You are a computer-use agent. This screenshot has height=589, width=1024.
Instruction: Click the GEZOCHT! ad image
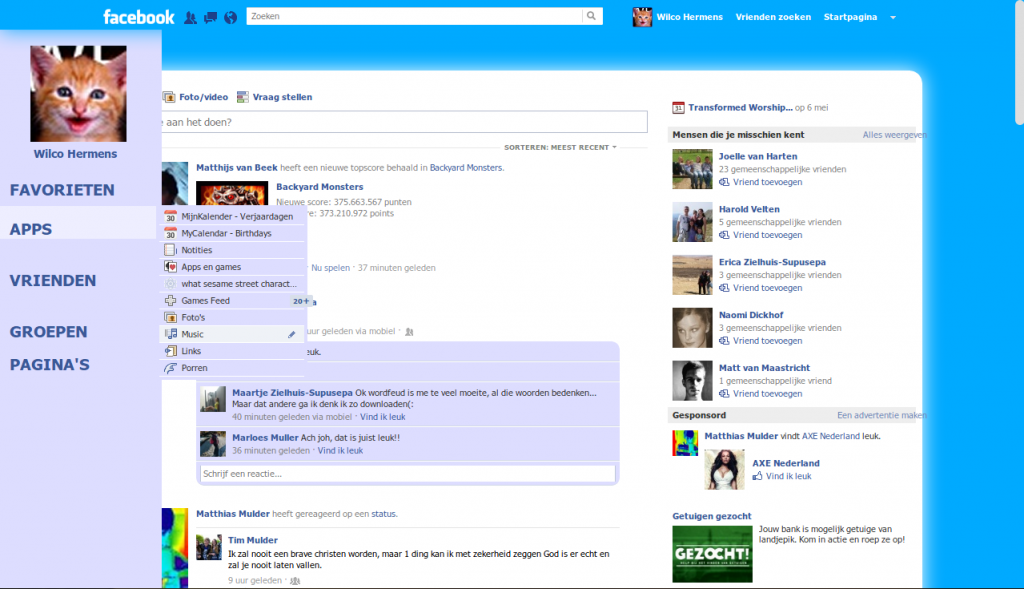712,554
